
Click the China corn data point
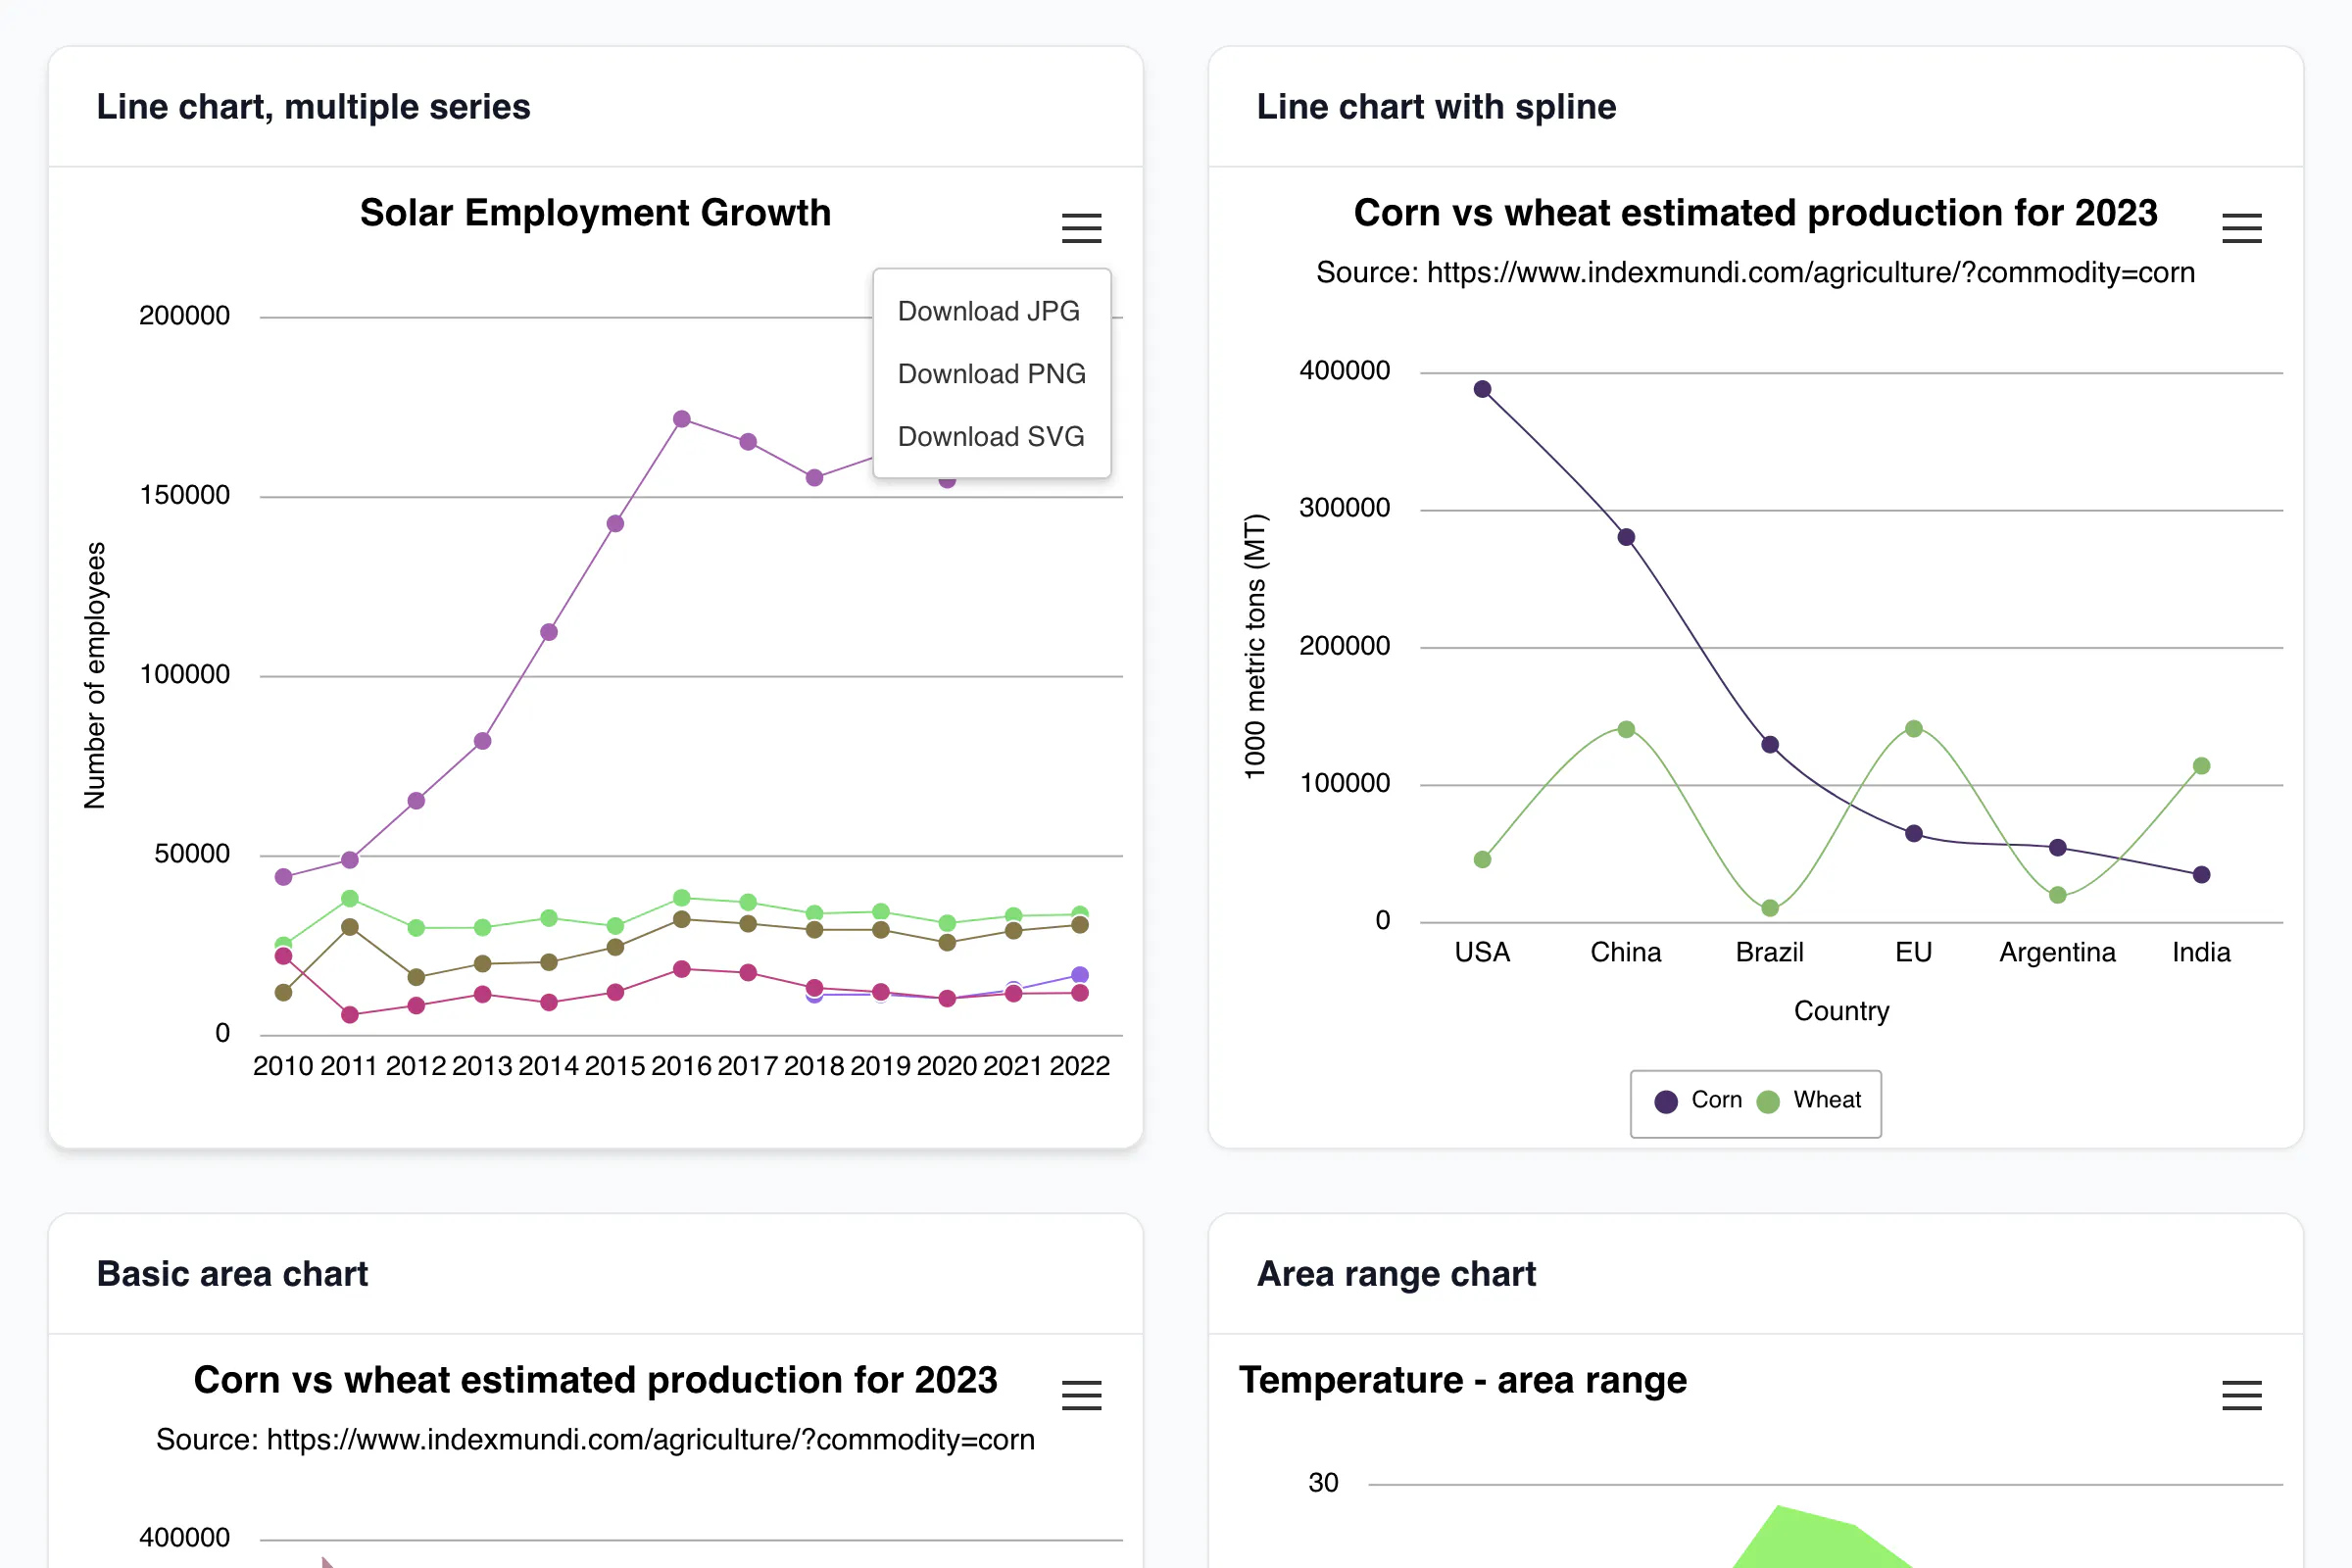[x=1626, y=537]
